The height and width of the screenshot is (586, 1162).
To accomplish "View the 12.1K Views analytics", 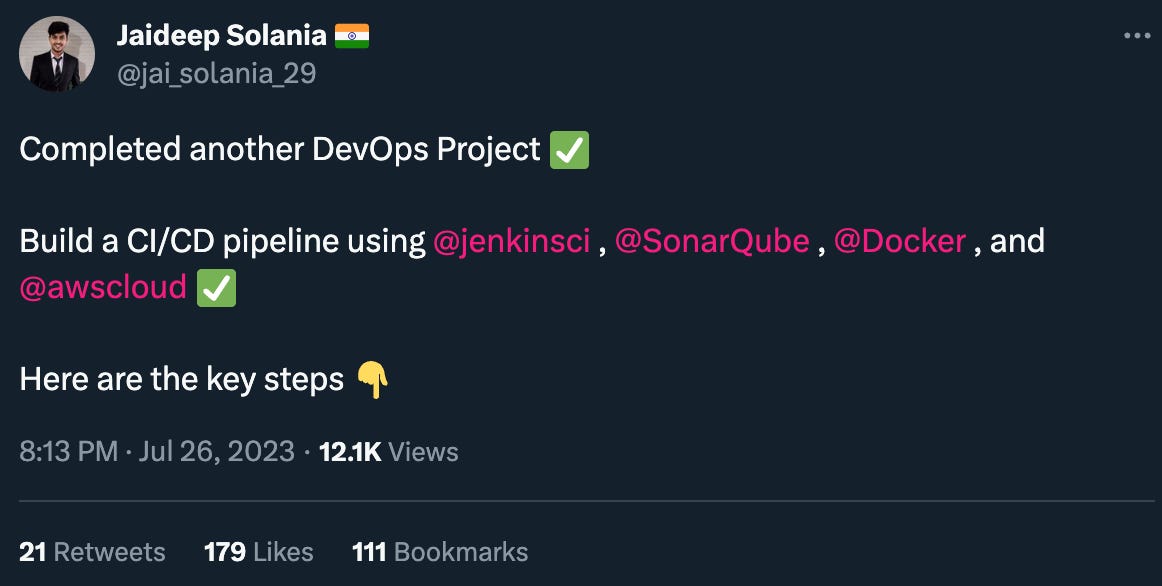I will pyautogui.click(x=388, y=452).
